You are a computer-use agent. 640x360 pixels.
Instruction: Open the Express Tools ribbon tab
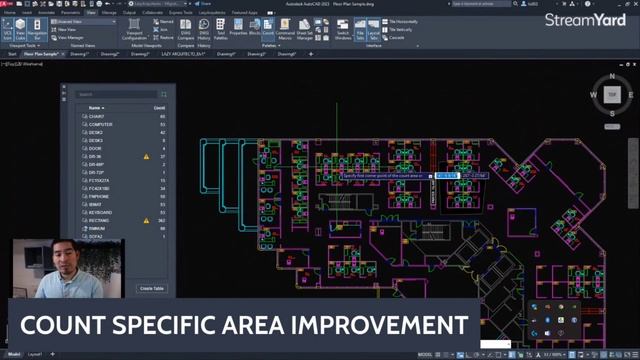pyautogui.click(x=181, y=13)
